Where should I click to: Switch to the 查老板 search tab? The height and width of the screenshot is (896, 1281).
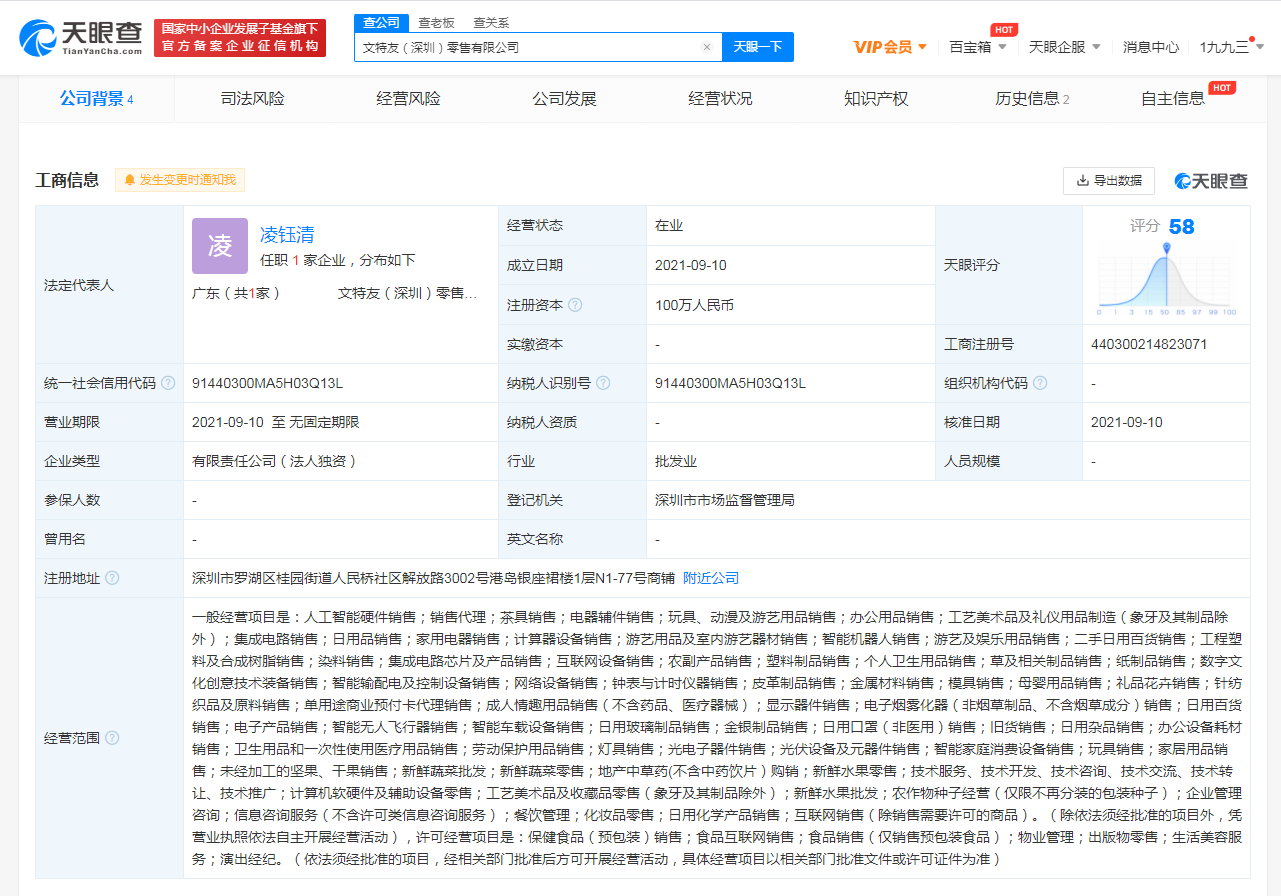[x=436, y=22]
